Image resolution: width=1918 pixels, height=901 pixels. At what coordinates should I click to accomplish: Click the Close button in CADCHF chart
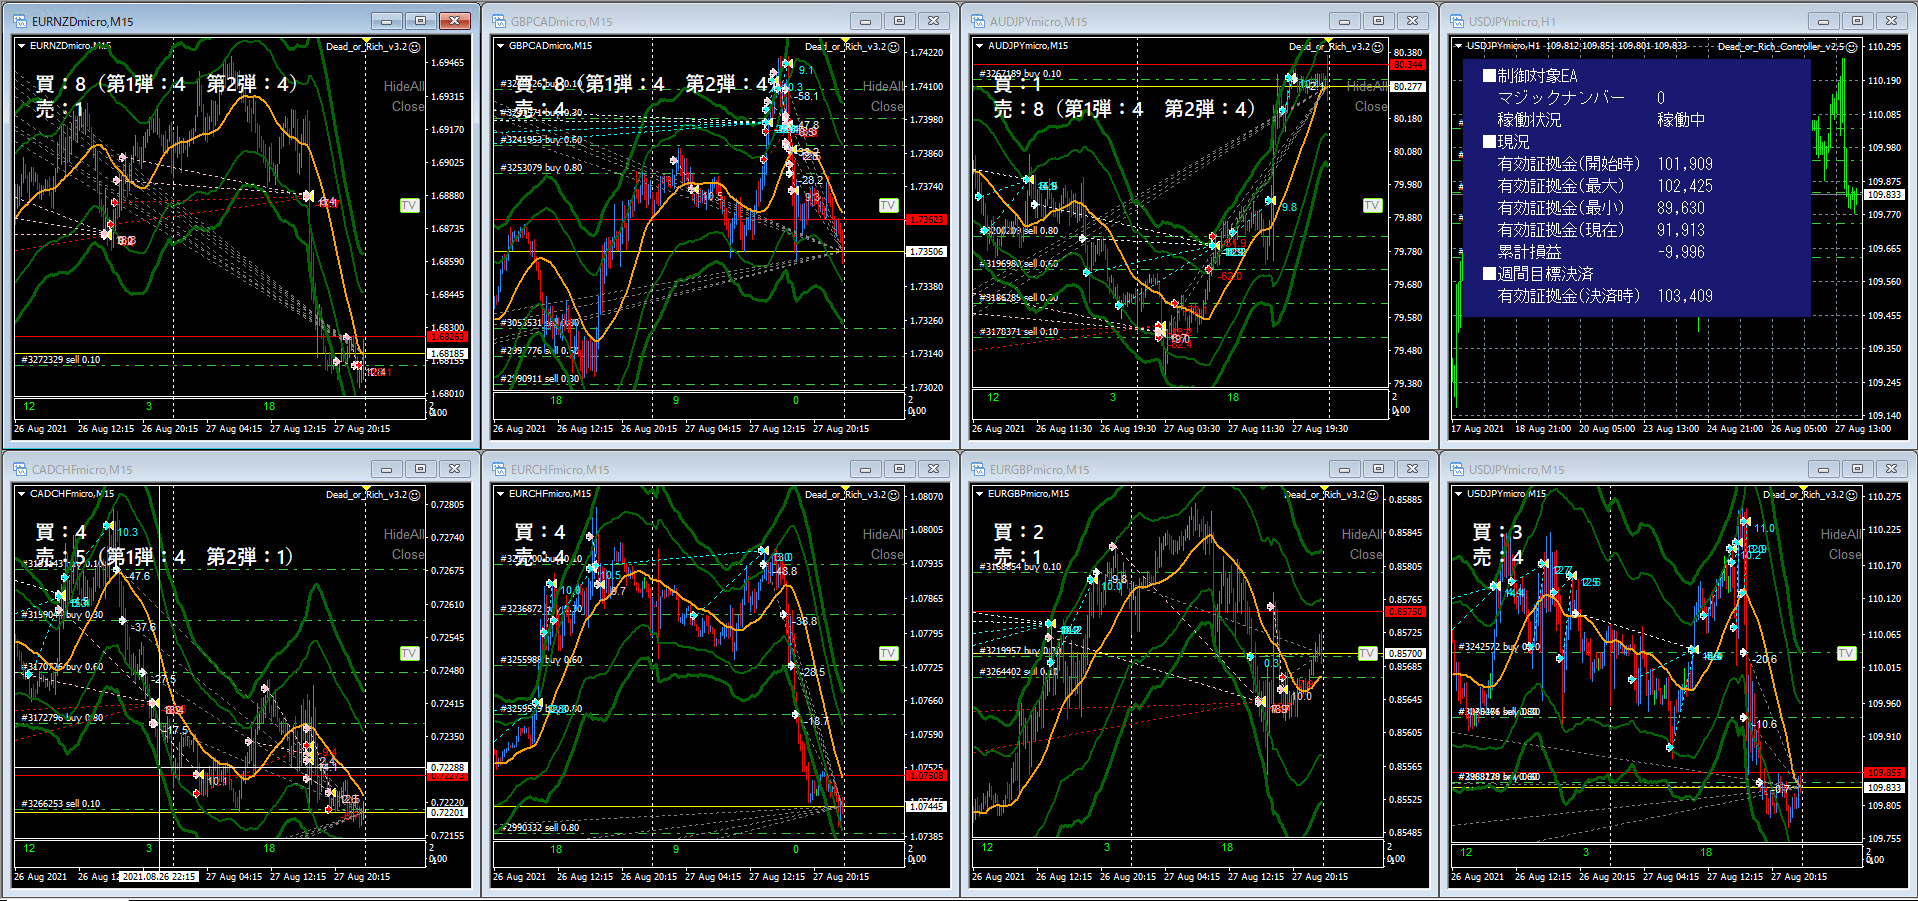pyautogui.click(x=408, y=555)
